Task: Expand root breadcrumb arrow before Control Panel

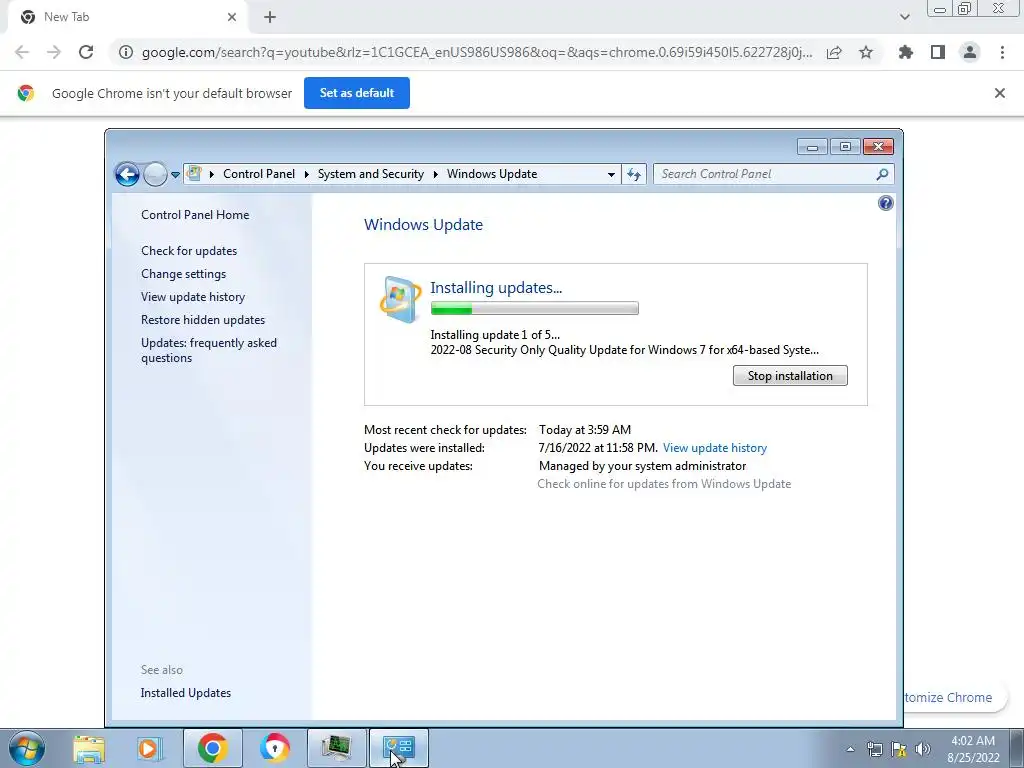Action: [212, 174]
